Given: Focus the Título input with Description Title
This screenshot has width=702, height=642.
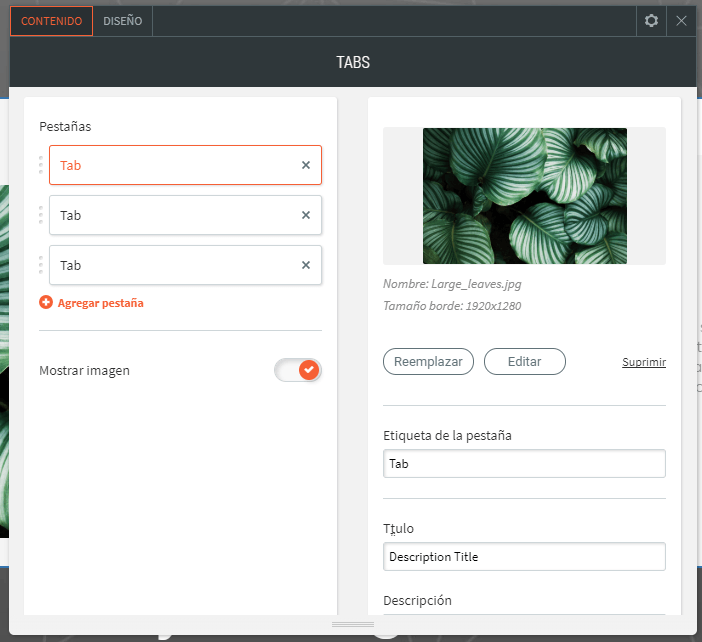Looking at the screenshot, I should (524, 557).
